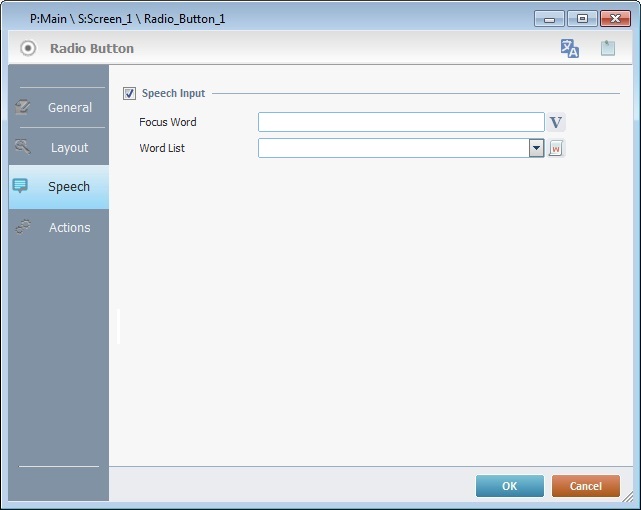Close the Radio_Button_1 properties window
641x510 pixels.
[x=616, y=18]
